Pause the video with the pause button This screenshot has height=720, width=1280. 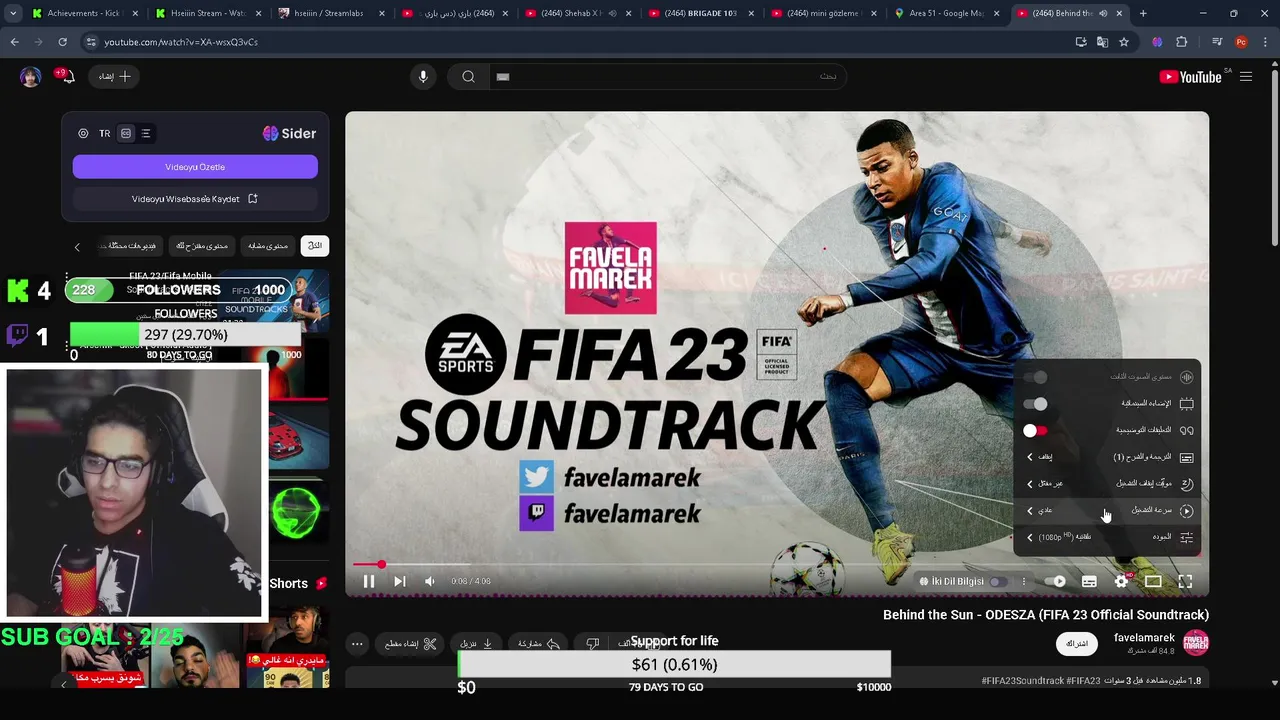[x=369, y=581]
